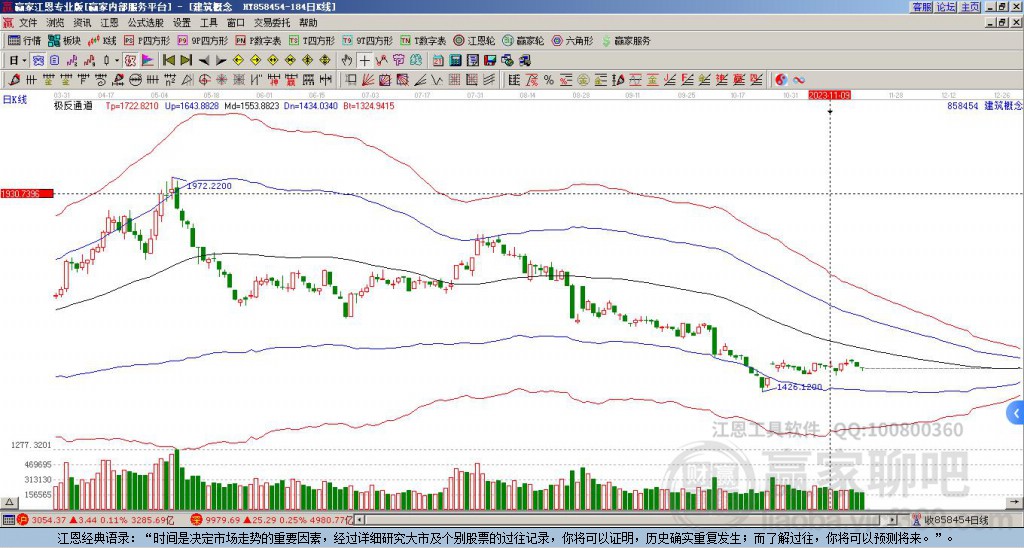This screenshot has width=1024, height=548.
Task: Click the red 1930.7396 price marker
Action: (27, 194)
